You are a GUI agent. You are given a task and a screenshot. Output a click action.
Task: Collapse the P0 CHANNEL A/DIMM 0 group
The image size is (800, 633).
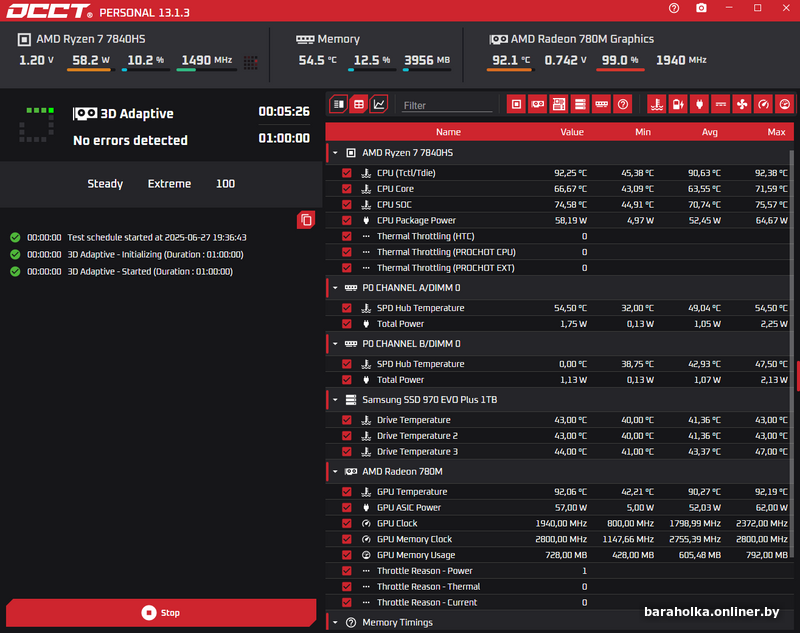click(335, 288)
